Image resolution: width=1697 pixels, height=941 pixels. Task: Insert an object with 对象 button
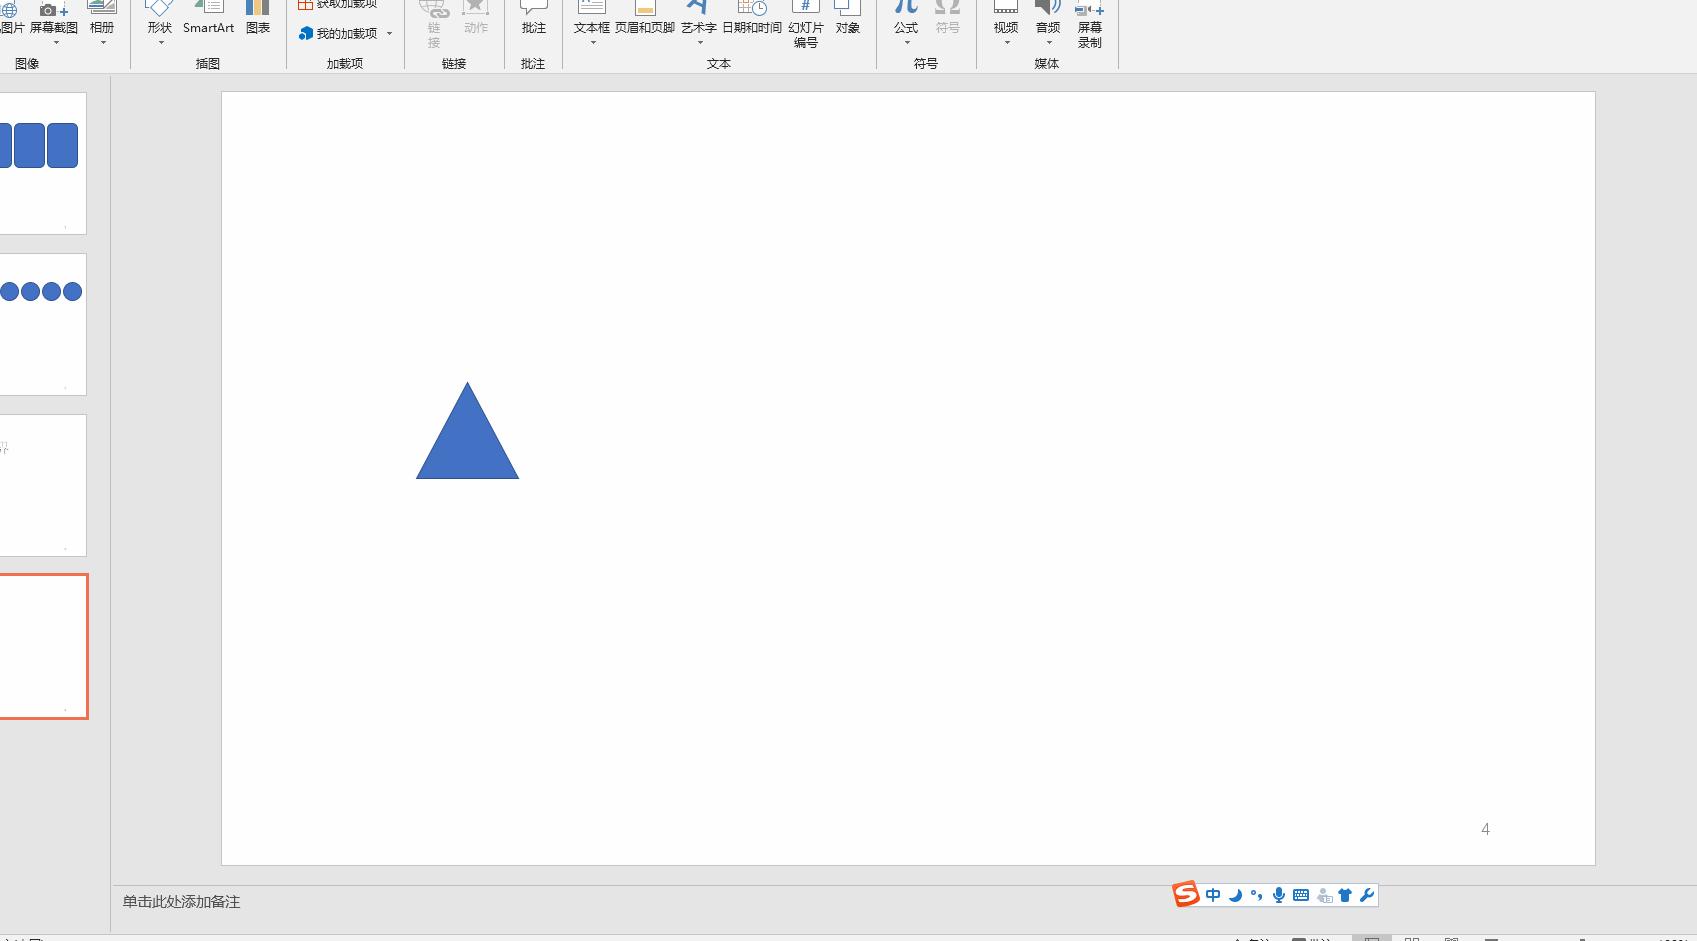[x=847, y=18]
